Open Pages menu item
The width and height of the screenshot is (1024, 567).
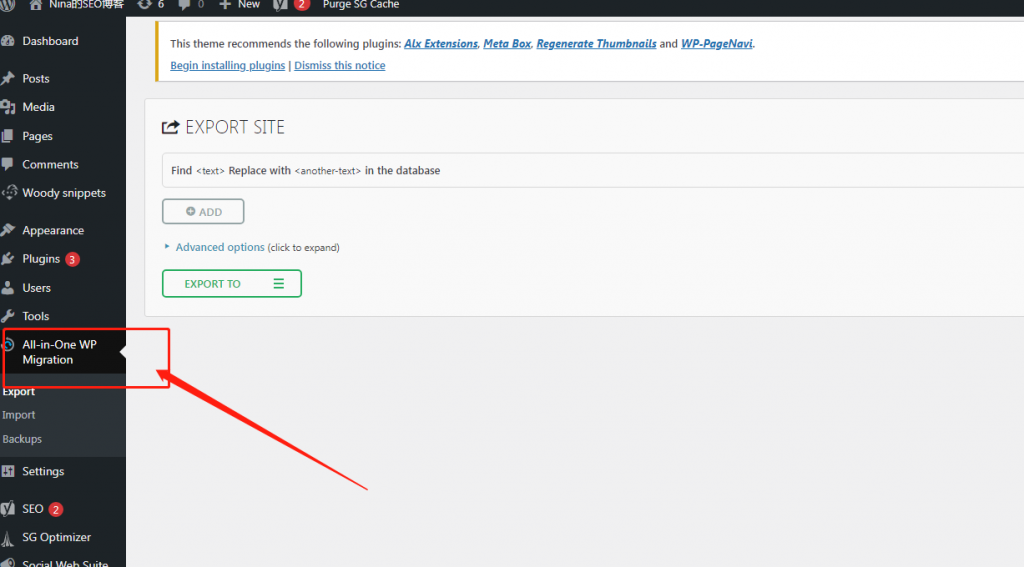click(37, 136)
